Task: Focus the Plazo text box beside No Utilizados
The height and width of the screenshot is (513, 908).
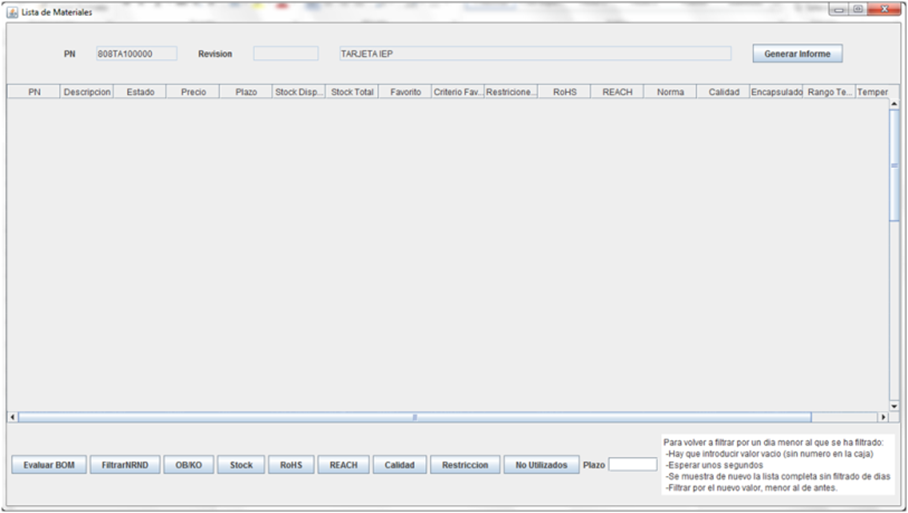Action: pos(632,465)
